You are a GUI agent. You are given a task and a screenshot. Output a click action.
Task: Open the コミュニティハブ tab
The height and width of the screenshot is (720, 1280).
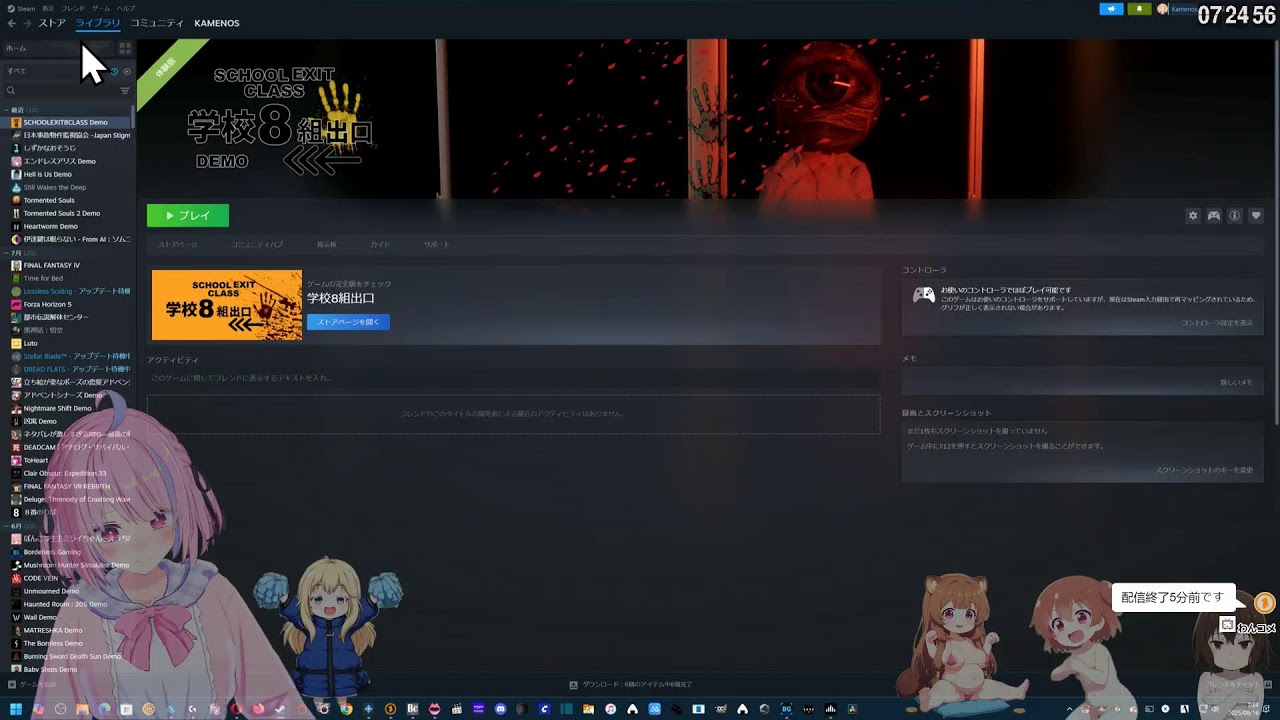pyautogui.click(x=257, y=244)
